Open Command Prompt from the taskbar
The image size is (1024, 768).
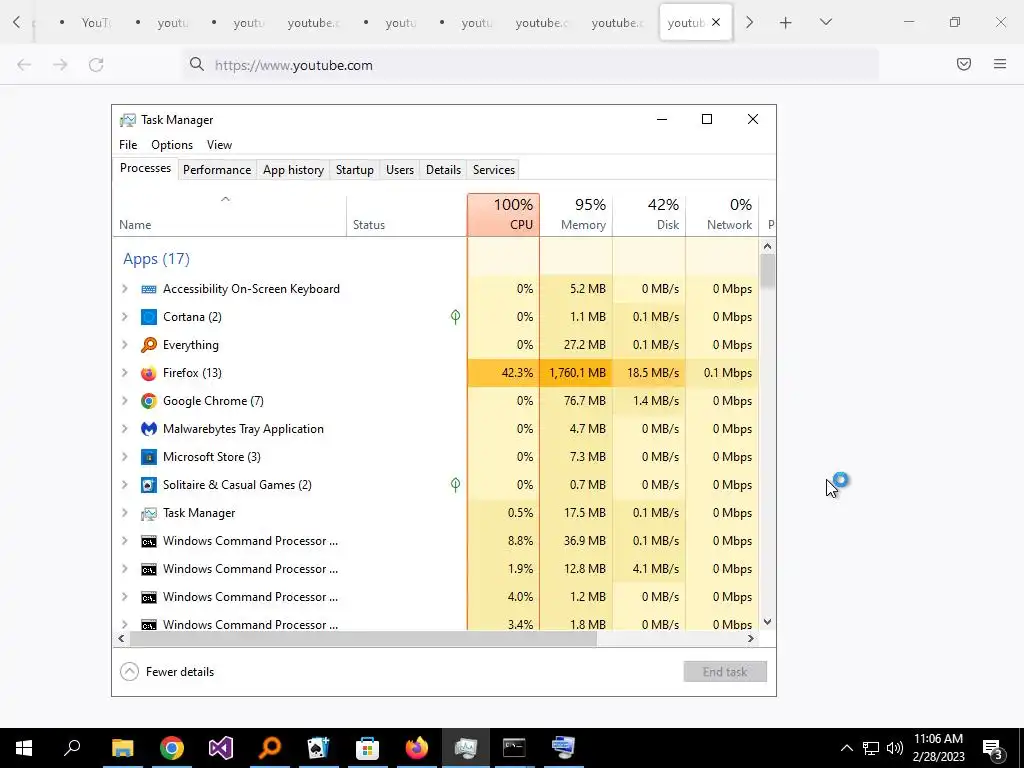pyautogui.click(x=515, y=748)
